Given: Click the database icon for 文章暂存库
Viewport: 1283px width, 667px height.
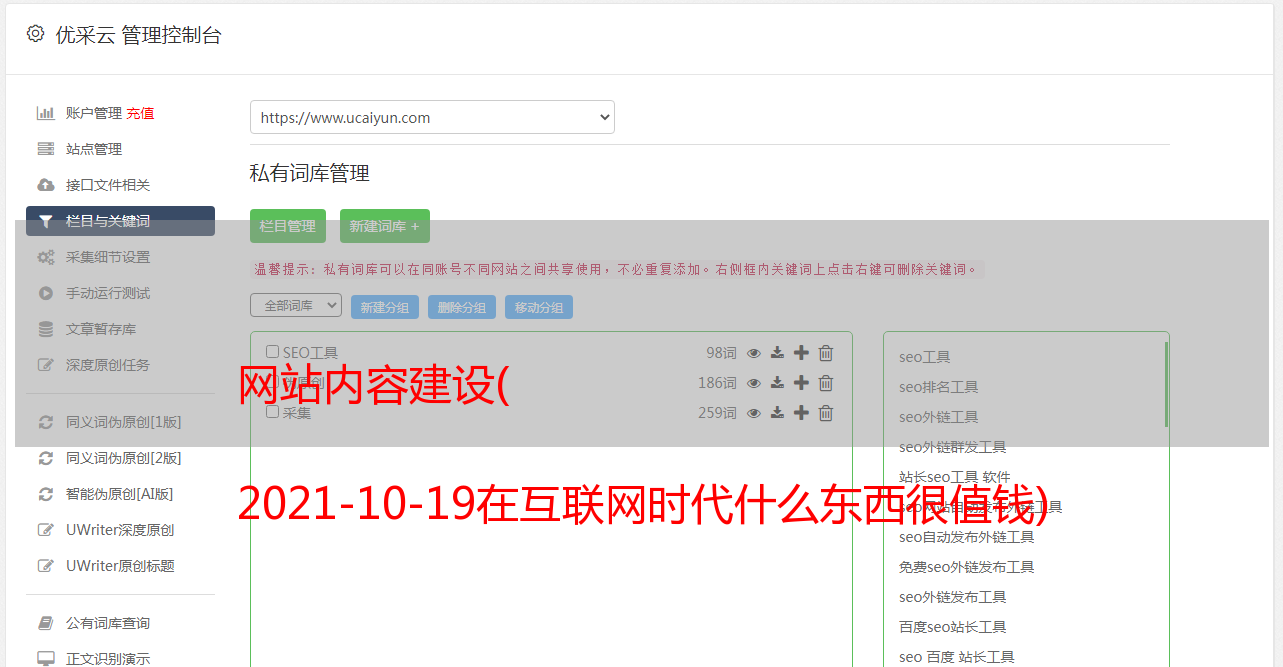Looking at the screenshot, I should click(x=45, y=329).
